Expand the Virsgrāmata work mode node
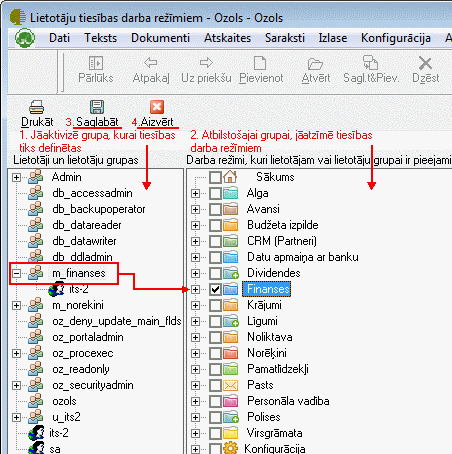Image resolution: width=452 pixels, height=454 pixels. click(196, 433)
